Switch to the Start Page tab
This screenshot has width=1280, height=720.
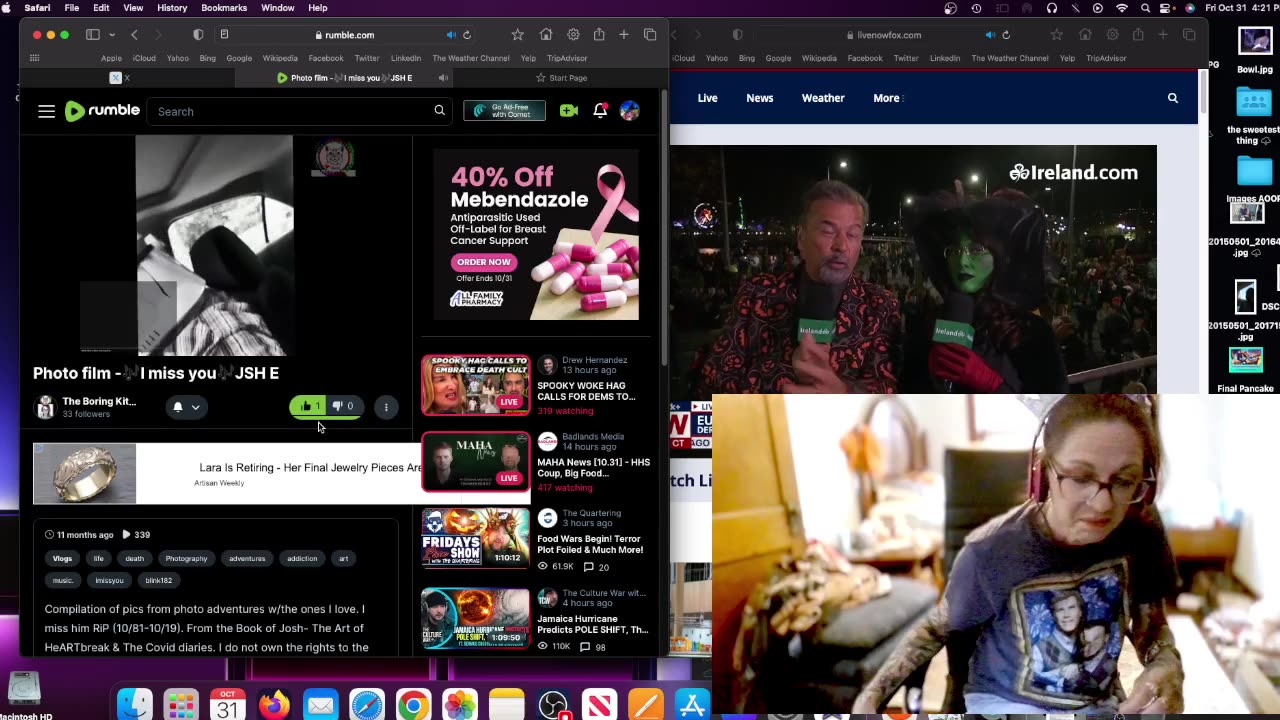561,78
